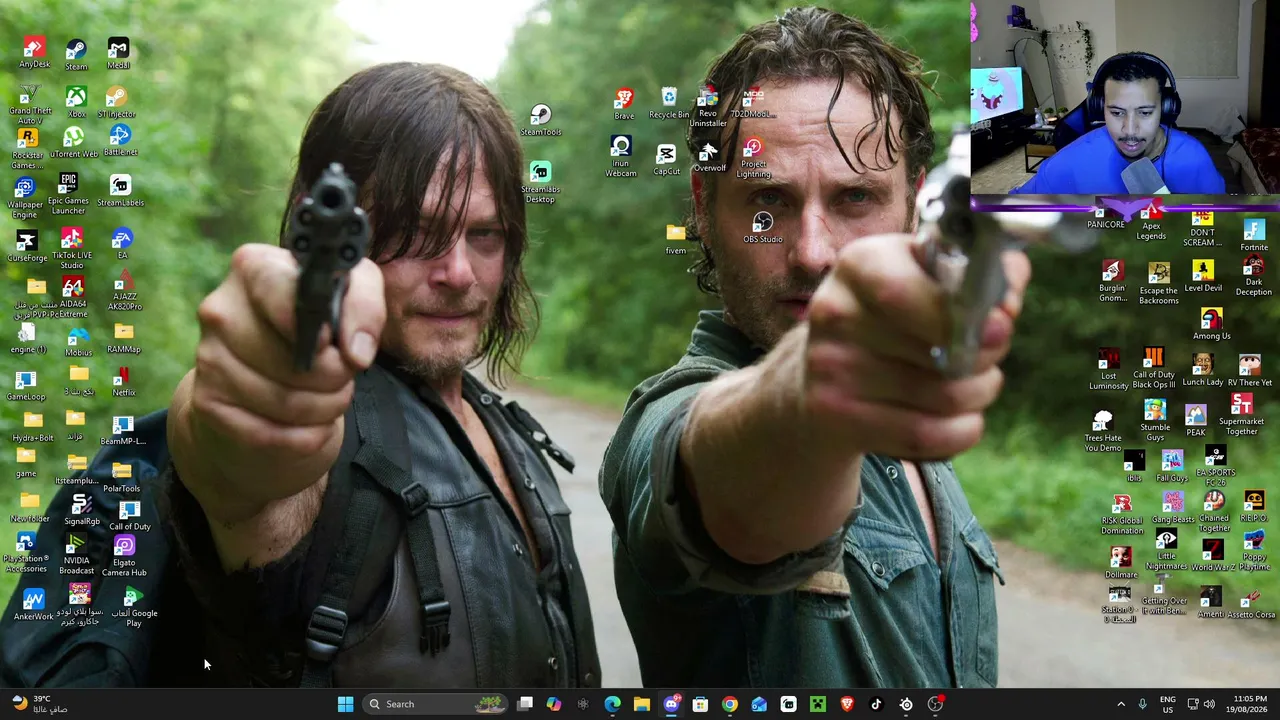Viewport: 1280px width, 720px height.
Task: Launch the Steam desktop shortcut
Action: pos(76,54)
